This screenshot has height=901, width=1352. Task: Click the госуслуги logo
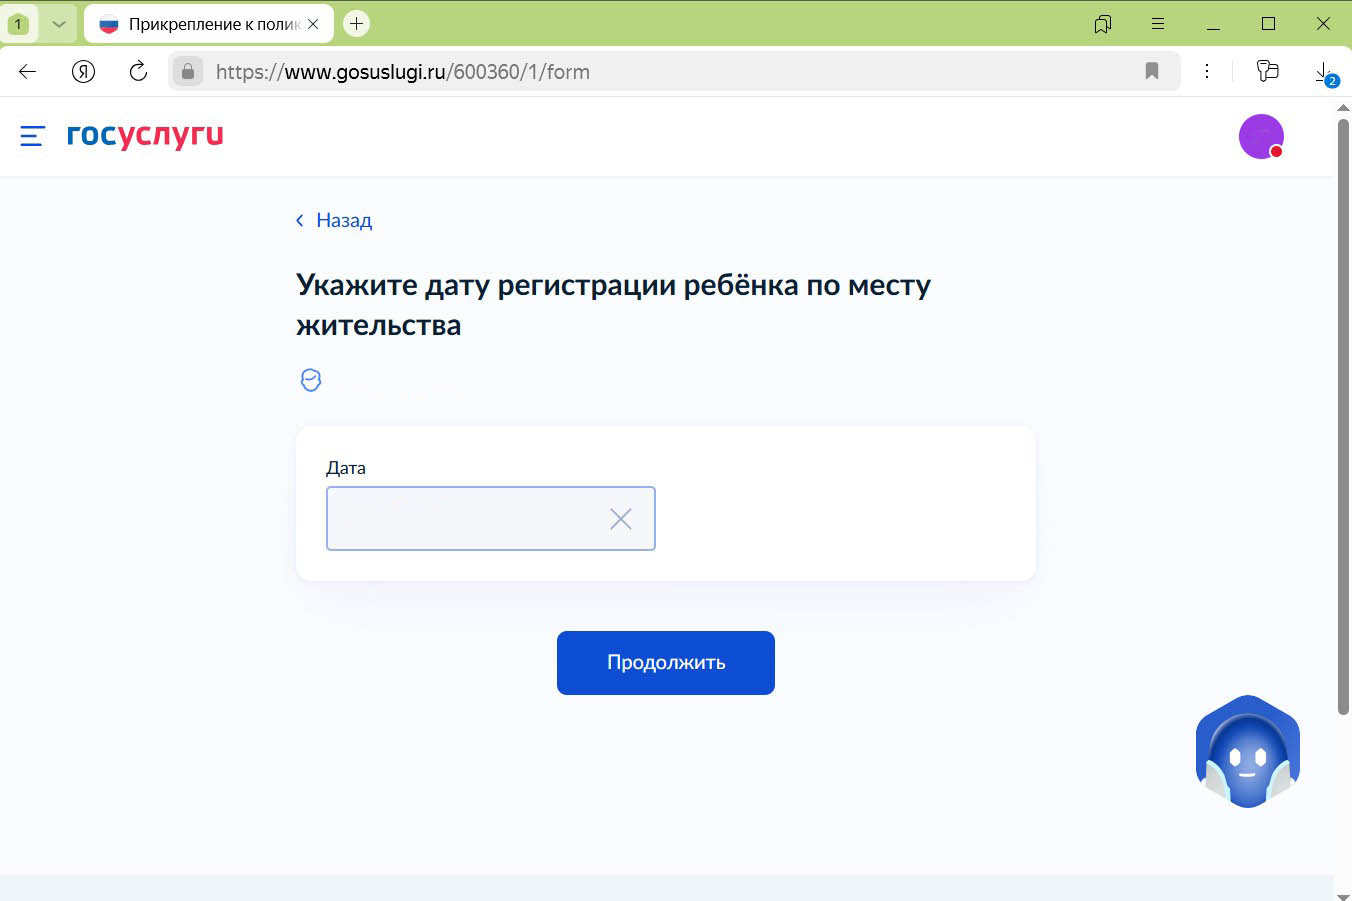click(x=143, y=137)
